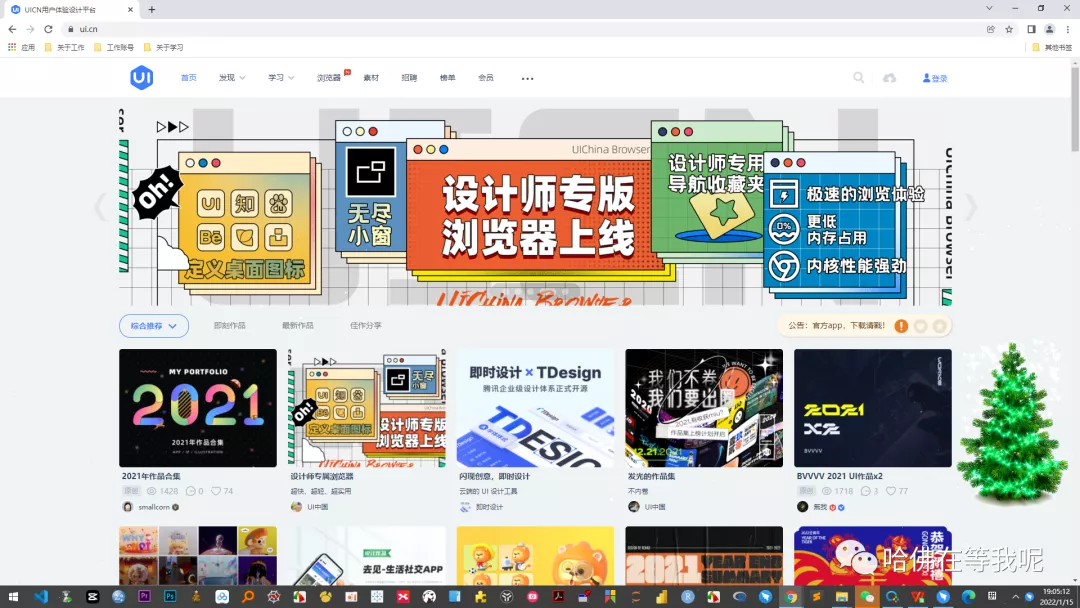Open Photoshop from taskbar
The width and height of the screenshot is (1080, 608).
pos(170,597)
